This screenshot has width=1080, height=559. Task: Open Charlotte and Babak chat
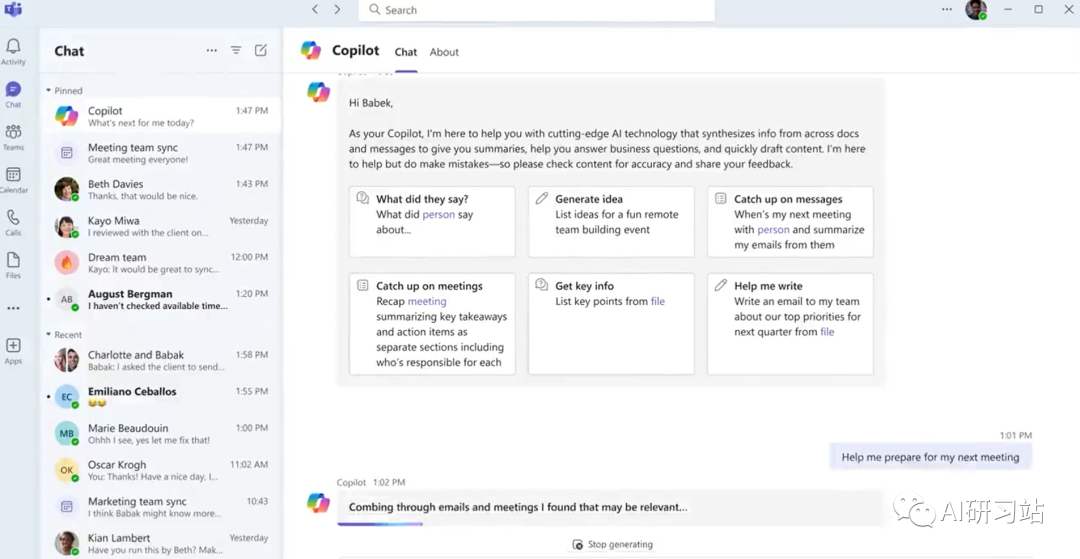coord(160,360)
